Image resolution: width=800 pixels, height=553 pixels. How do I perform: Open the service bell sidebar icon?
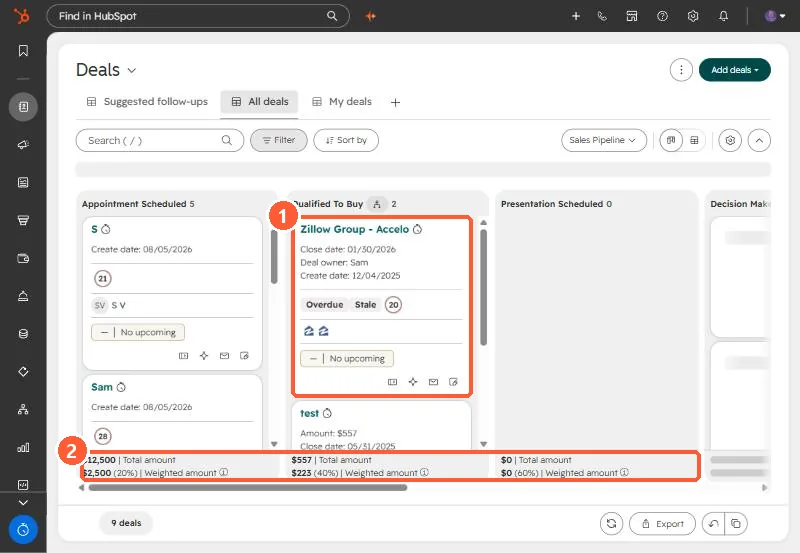(23, 296)
